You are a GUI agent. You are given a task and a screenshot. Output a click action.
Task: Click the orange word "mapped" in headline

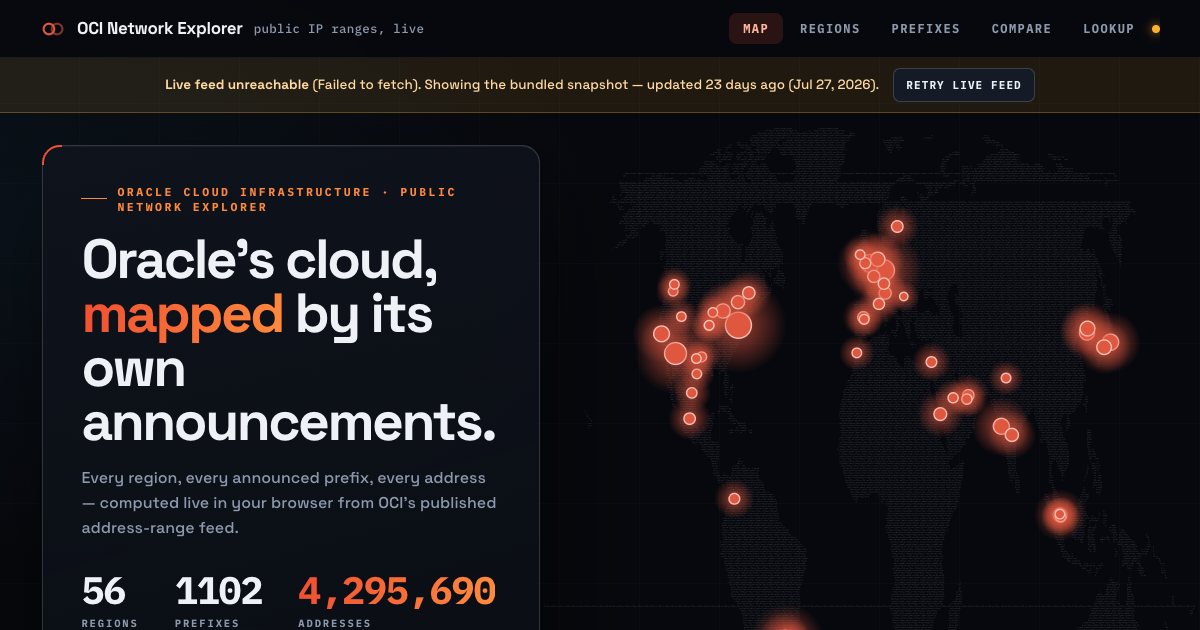(183, 315)
